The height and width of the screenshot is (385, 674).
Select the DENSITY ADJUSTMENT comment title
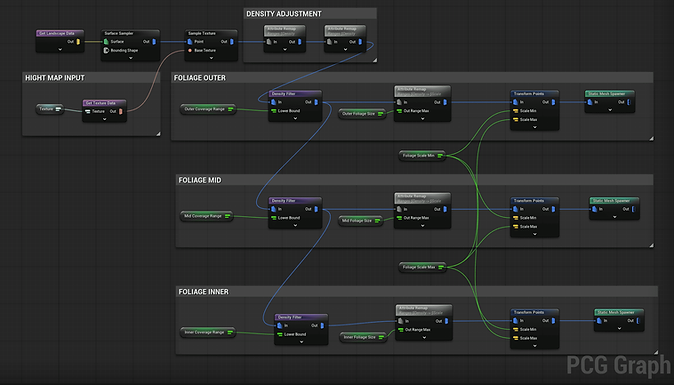284,14
